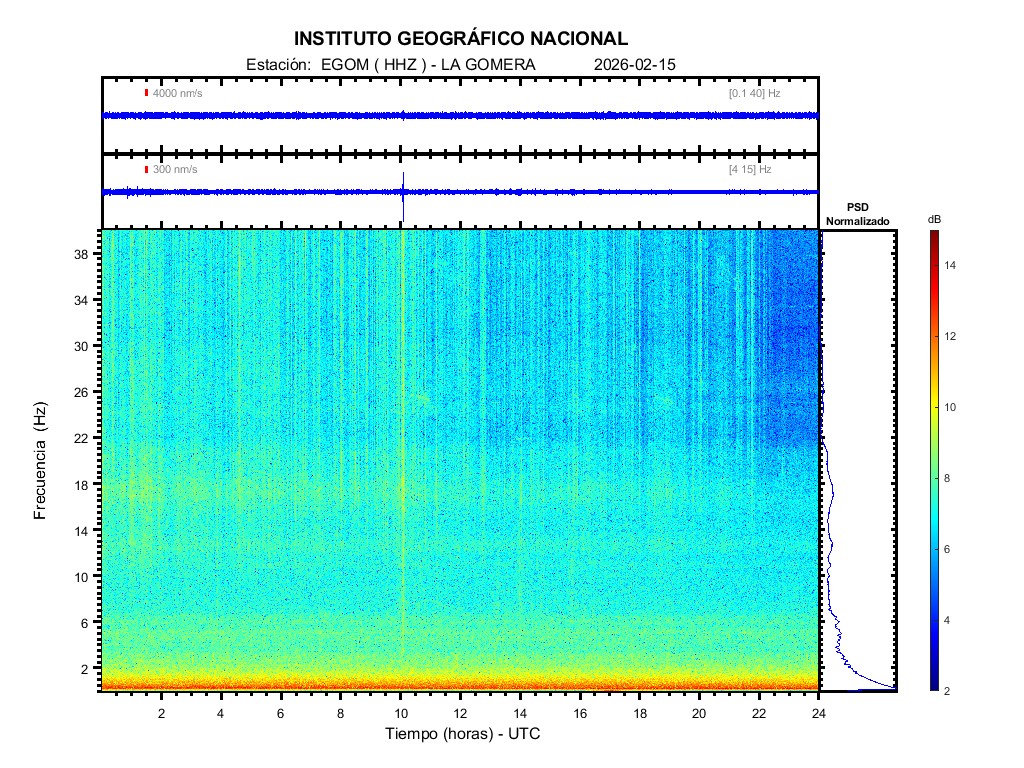Click the 24 hour tick on the time axis

[818, 713]
